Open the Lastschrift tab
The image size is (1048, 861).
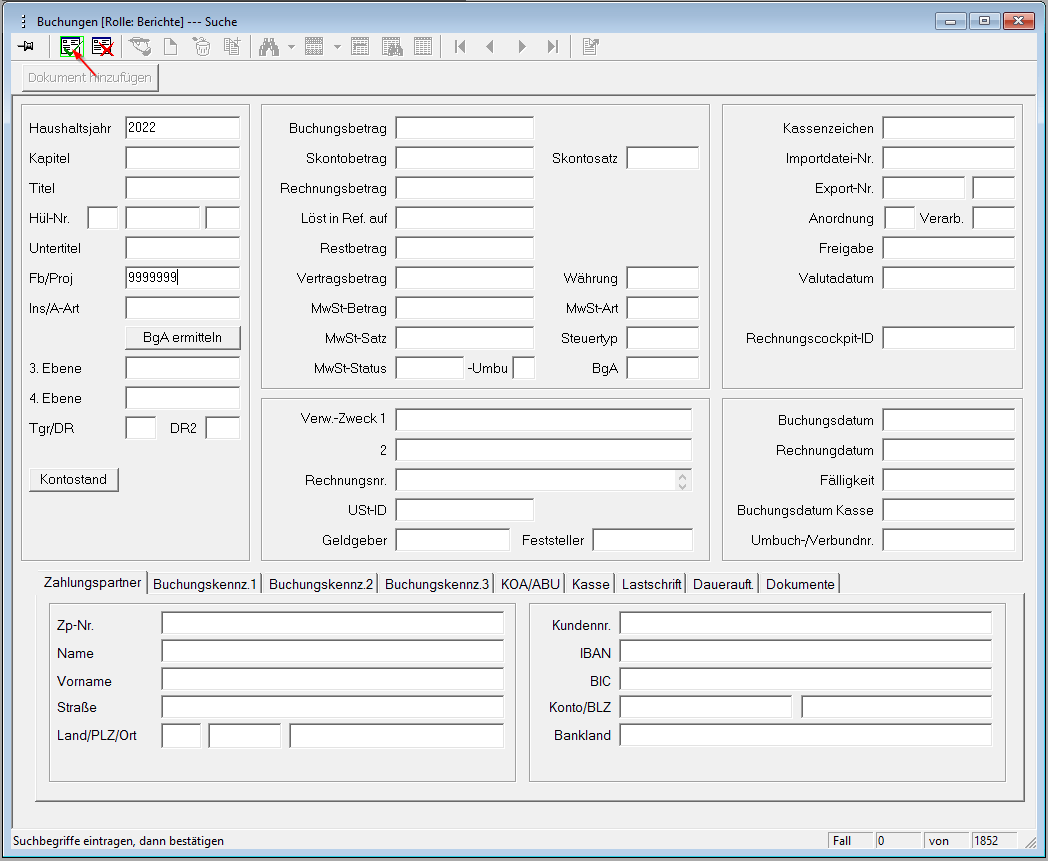tap(651, 584)
